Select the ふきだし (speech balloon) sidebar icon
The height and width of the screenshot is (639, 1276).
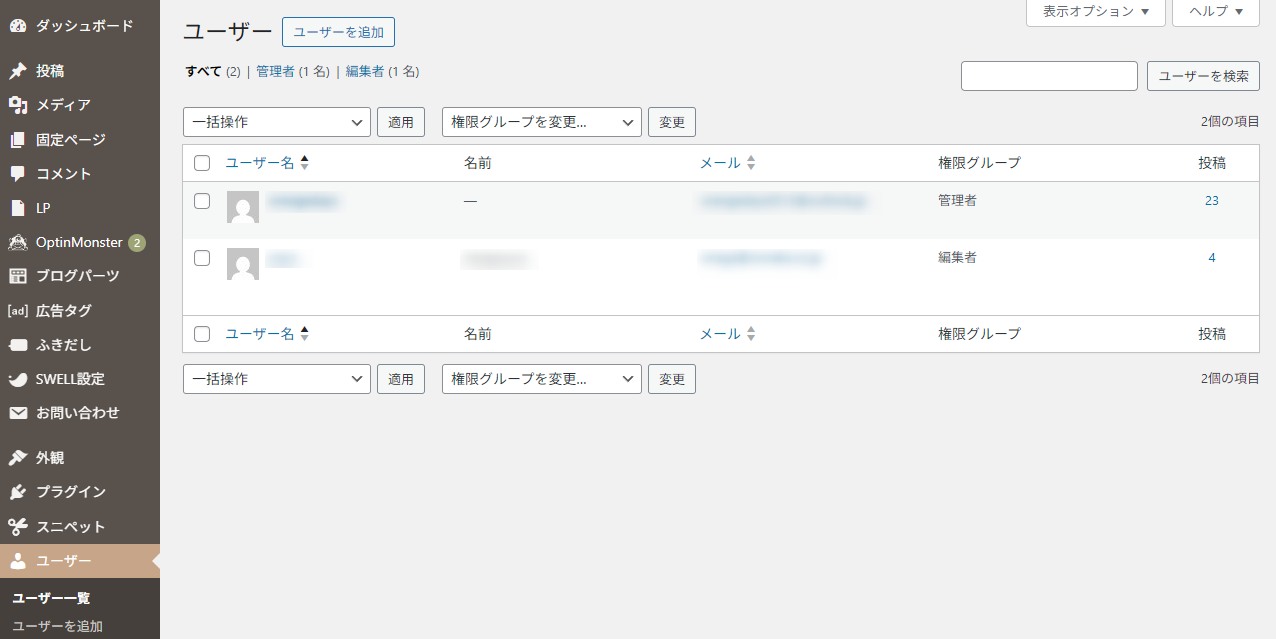(x=17, y=344)
